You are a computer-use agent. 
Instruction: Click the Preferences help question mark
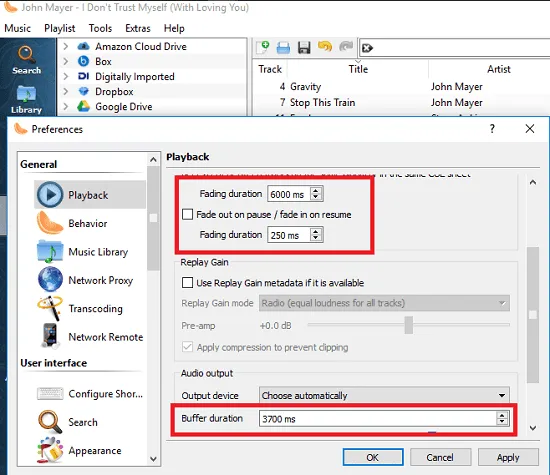(x=492, y=129)
